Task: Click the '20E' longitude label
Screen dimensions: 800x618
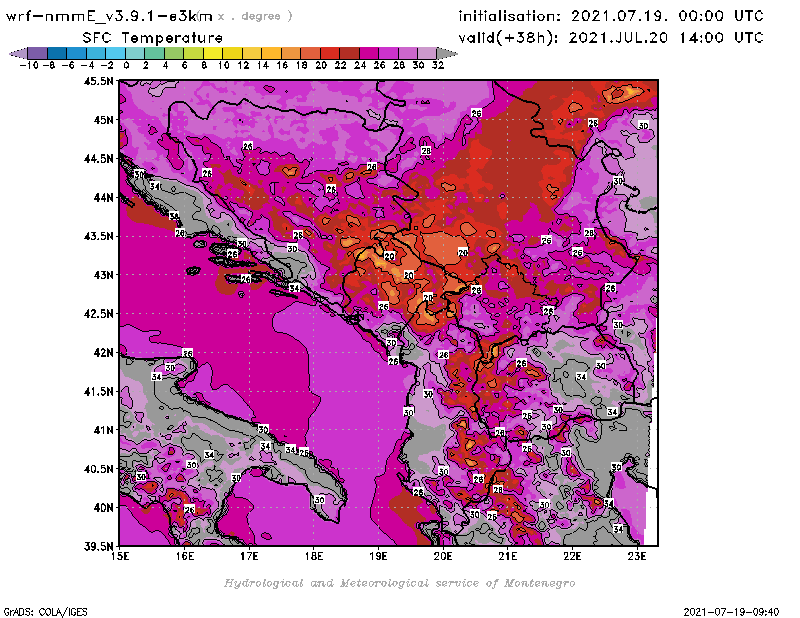Action: coord(443,556)
